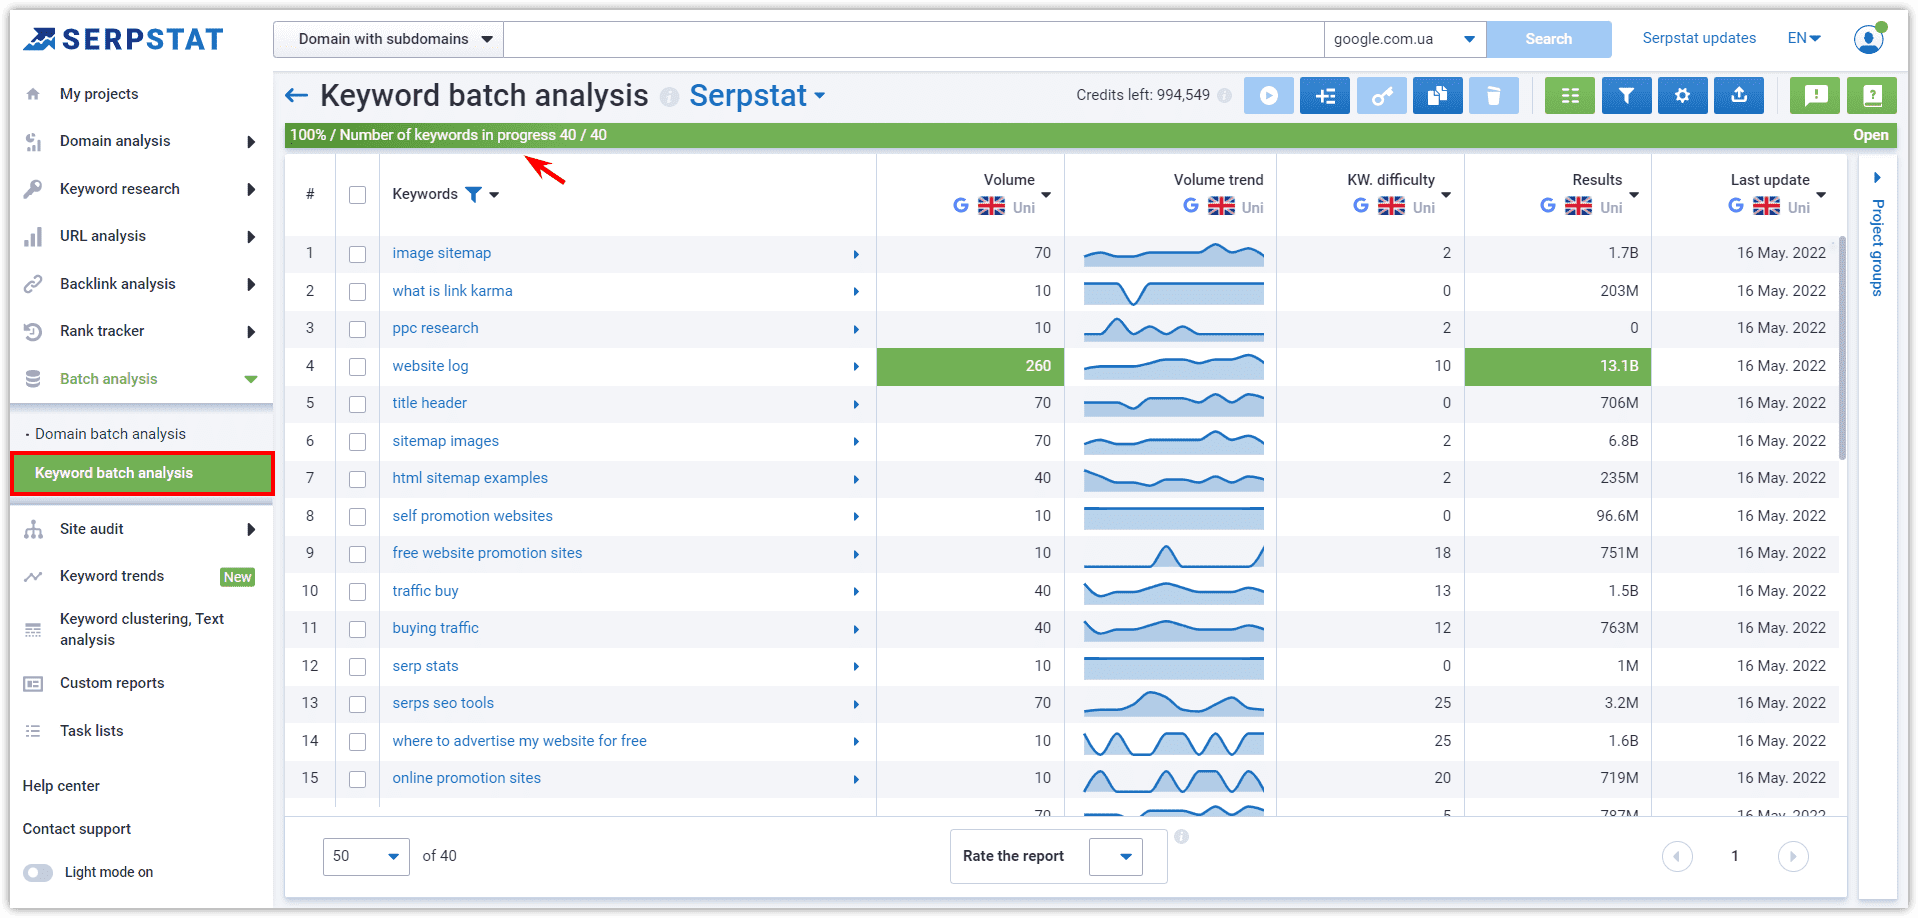The width and height of the screenshot is (1918, 918).
Task: Click the top search input field
Action: [x=914, y=39]
